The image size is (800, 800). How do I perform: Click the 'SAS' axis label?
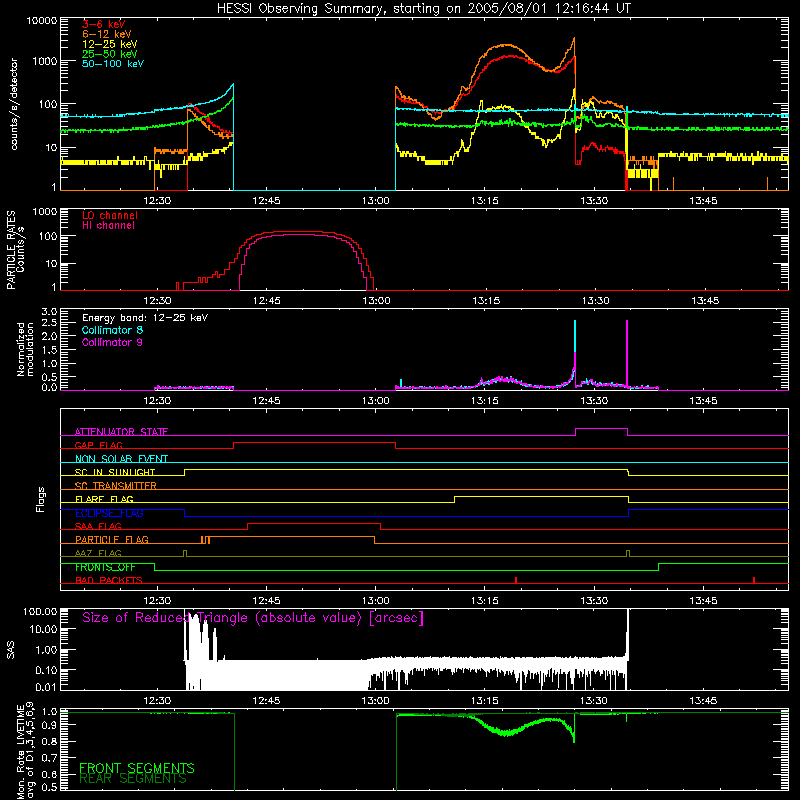[11, 649]
